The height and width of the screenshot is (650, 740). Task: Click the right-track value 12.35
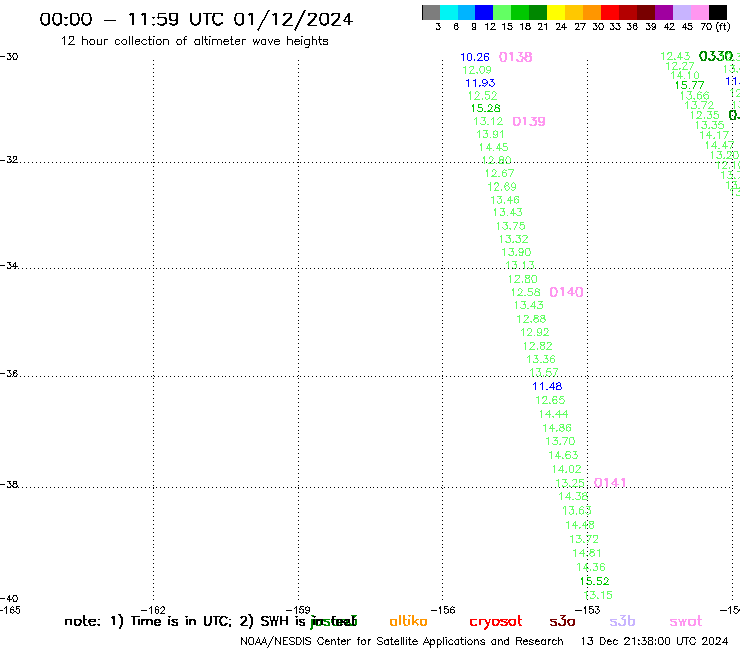(705, 116)
